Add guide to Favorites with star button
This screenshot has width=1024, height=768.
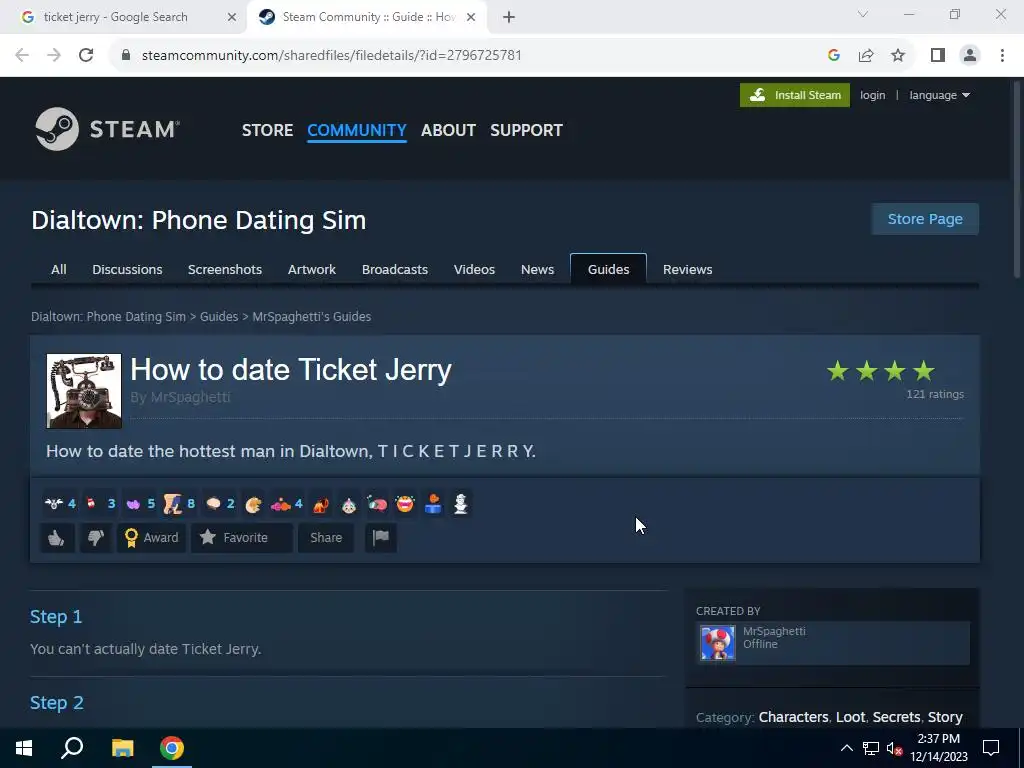(242, 537)
